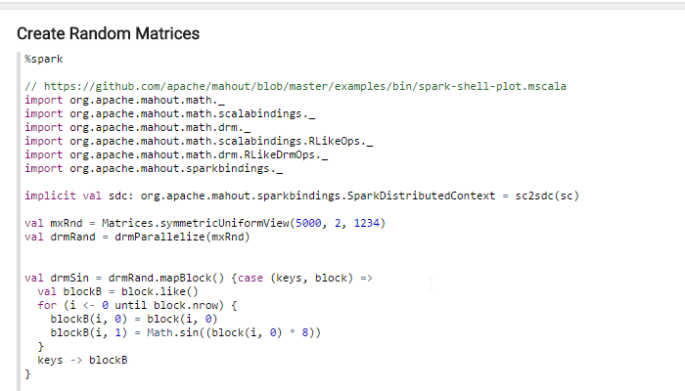Viewport: 685px width, 391px height.
Task: Click the 'Create Random Matrices' paragraph title
Action: pos(108,34)
